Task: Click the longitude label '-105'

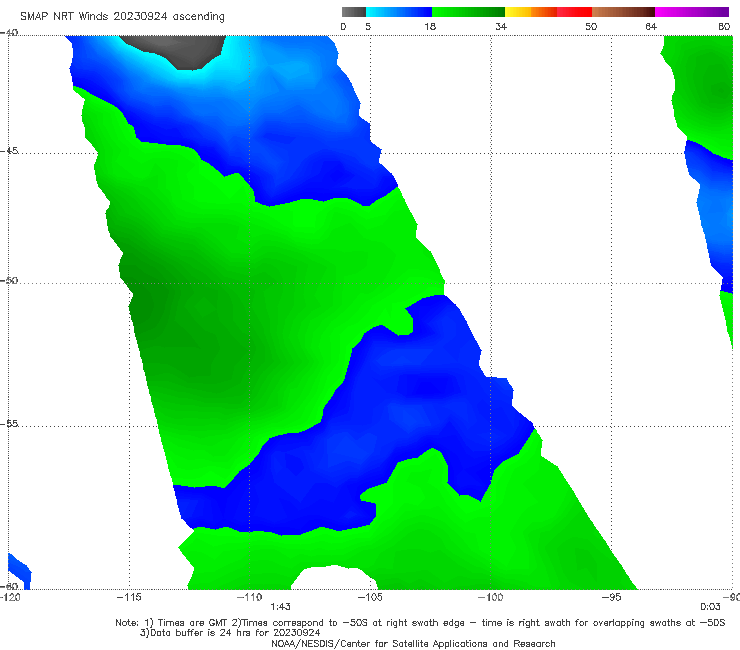Action: coord(370,597)
